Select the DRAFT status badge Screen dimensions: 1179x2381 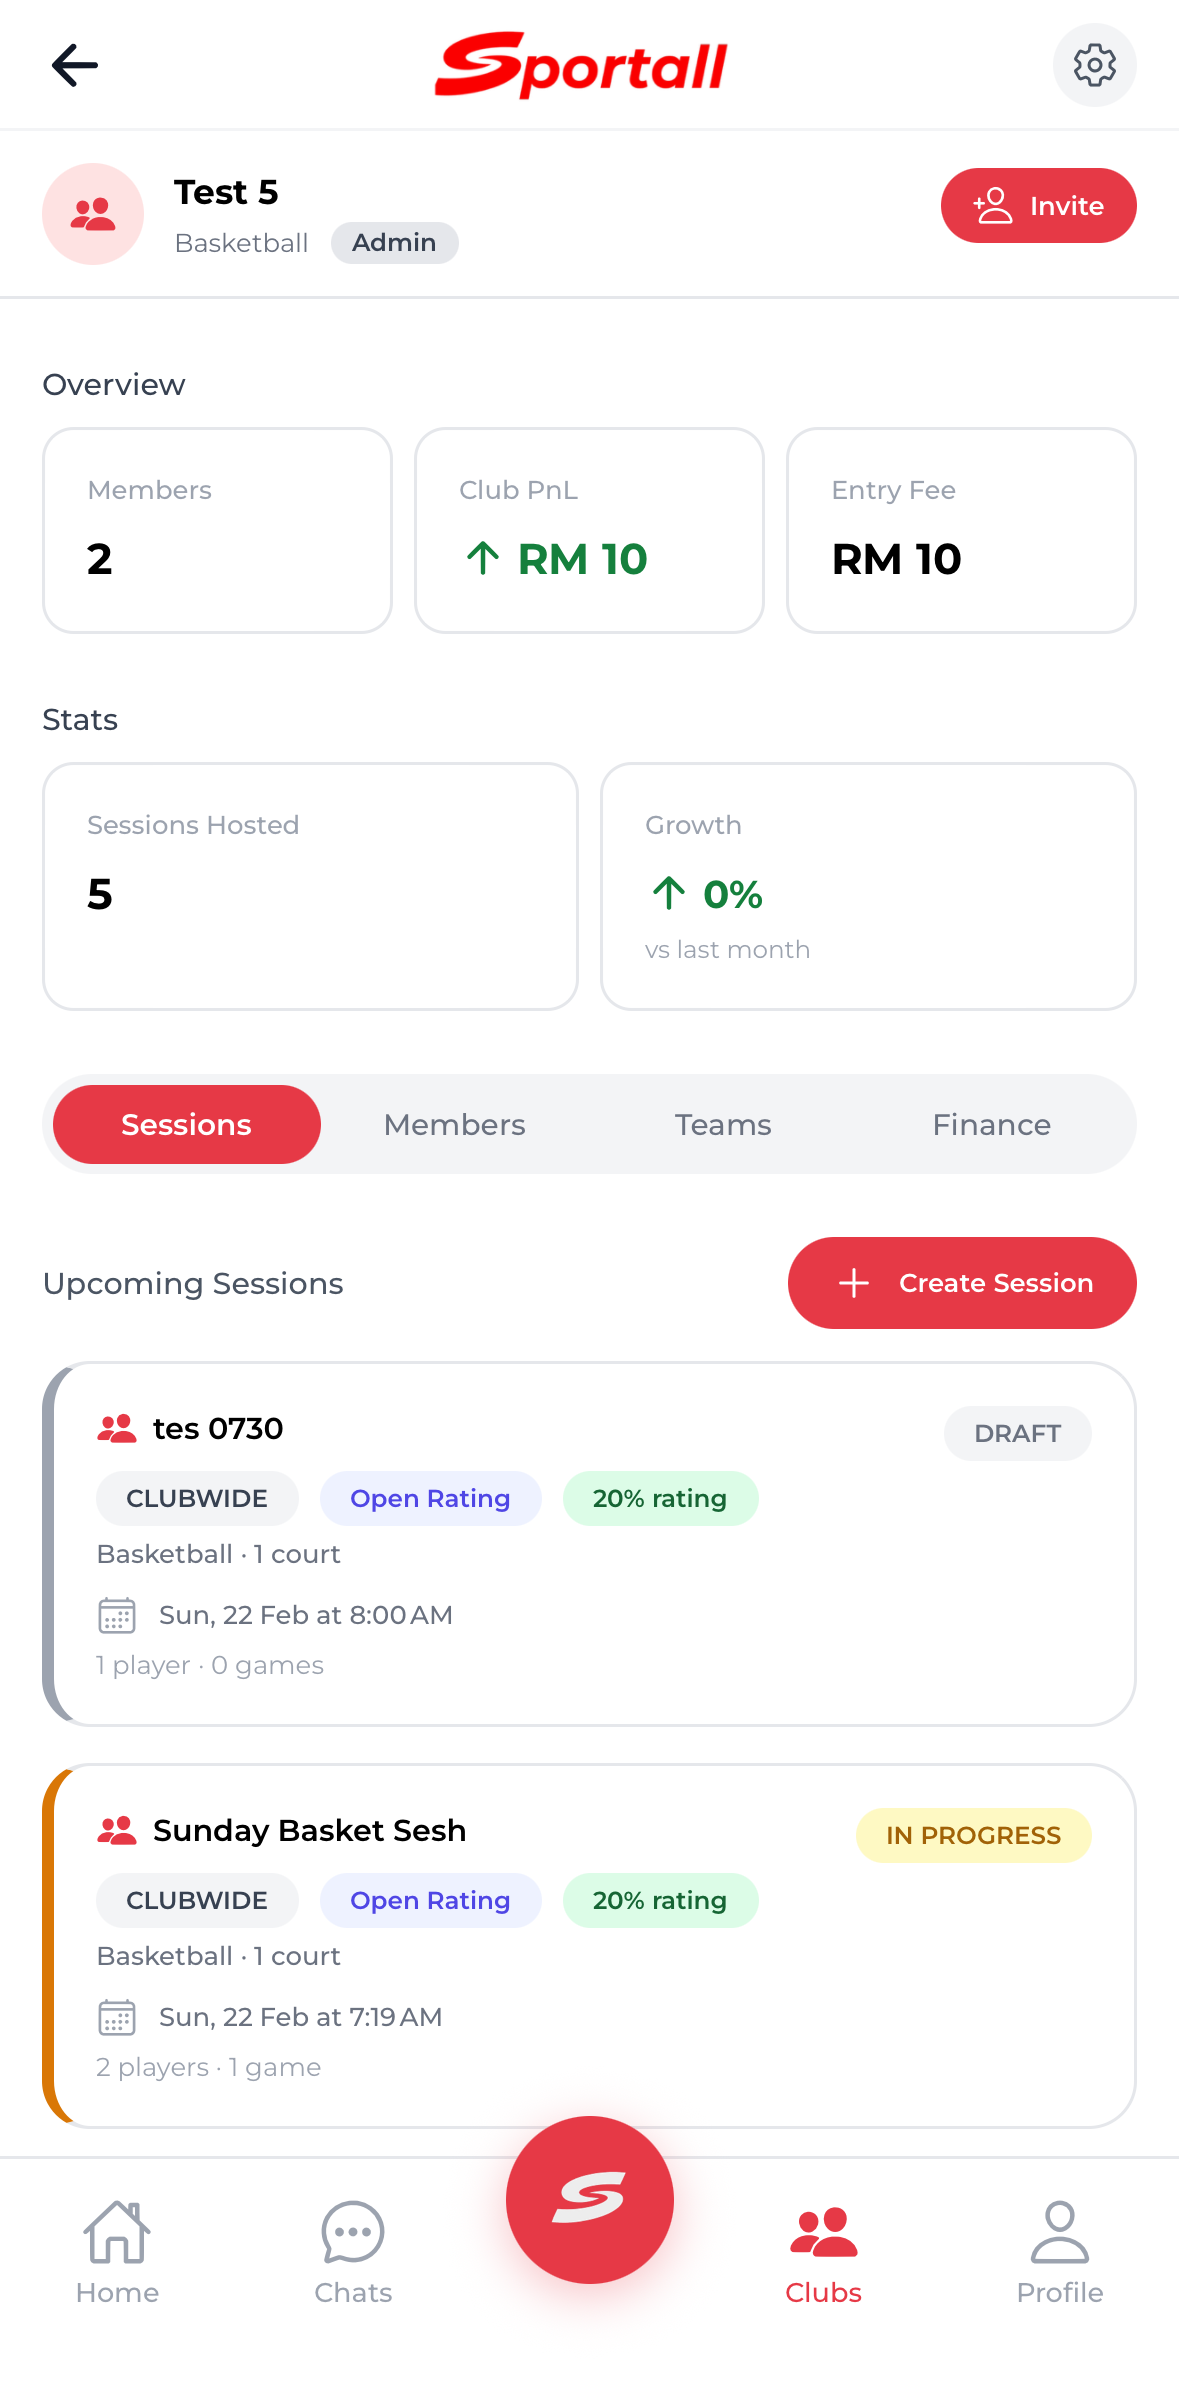pyautogui.click(x=1017, y=1433)
